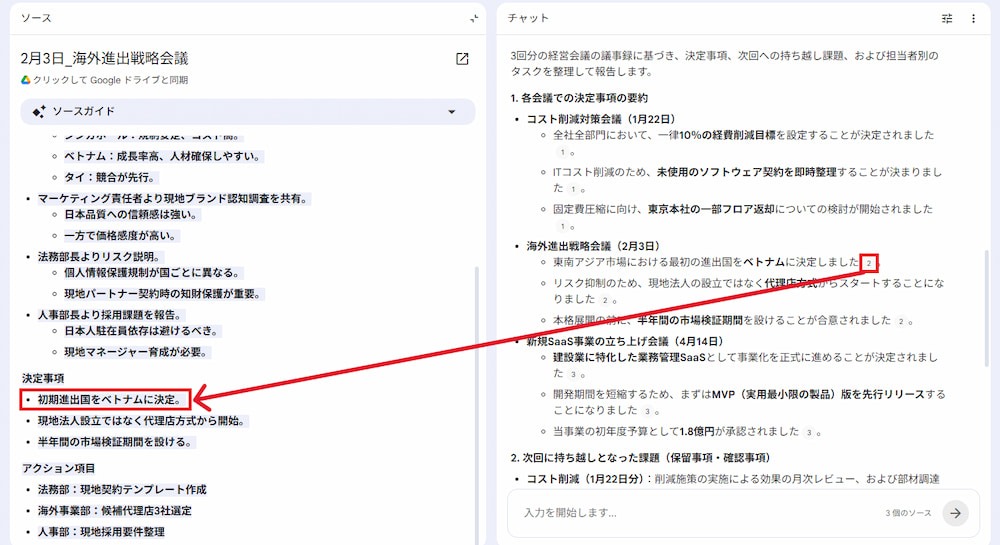Open citation 2 after ベトナムに決定しました
The image size is (1000, 545).
(869, 263)
